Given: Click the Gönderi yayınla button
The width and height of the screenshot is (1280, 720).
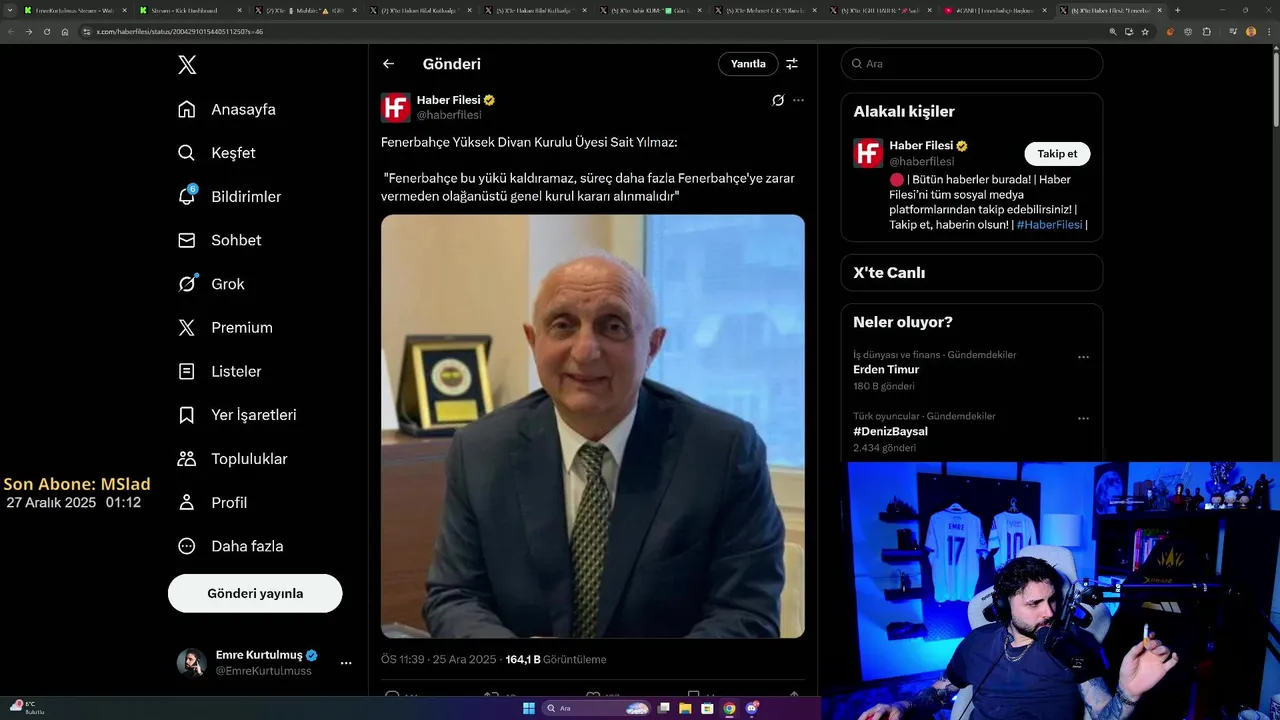Looking at the screenshot, I should point(255,593).
